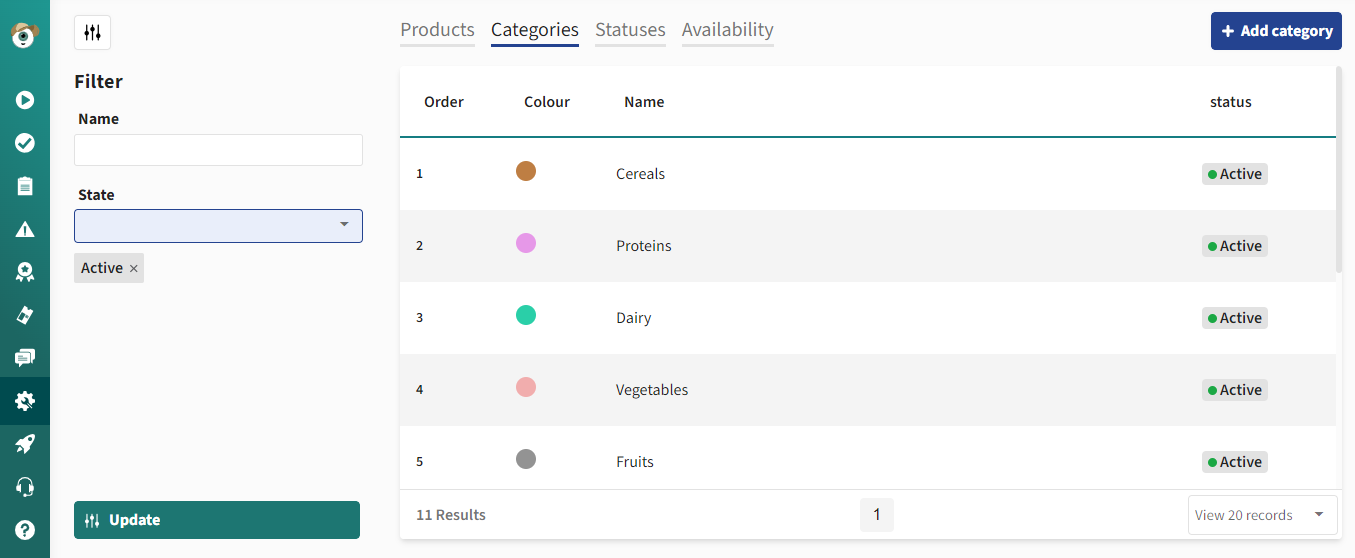Click the rocket sidebar icon
Viewport: 1355px width, 558px height.
pyautogui.click(x=25, y=444)
